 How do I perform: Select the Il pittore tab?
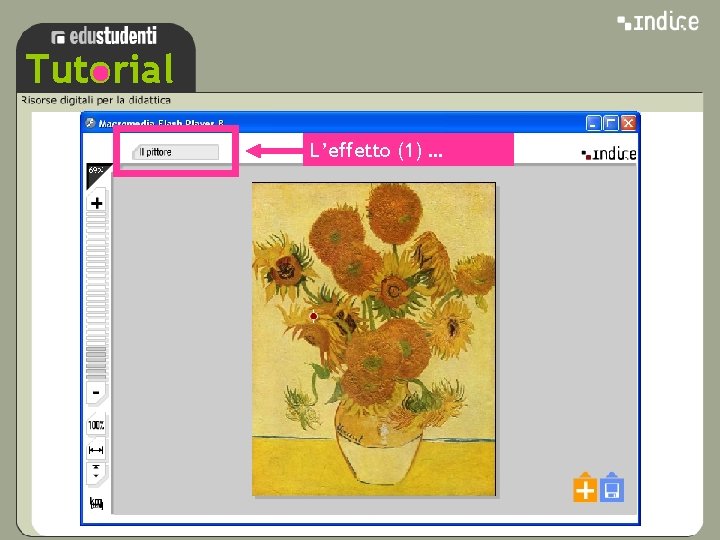[x=175, y=152]
